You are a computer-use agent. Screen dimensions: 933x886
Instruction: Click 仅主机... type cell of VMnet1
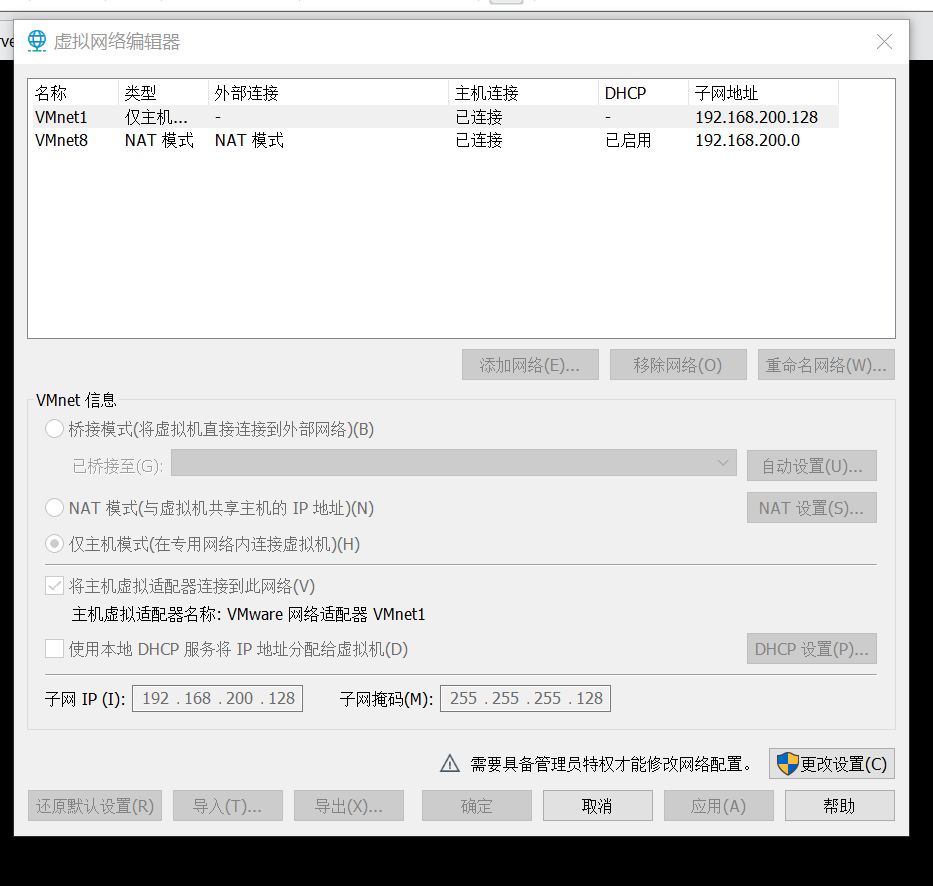pos(156,117)
